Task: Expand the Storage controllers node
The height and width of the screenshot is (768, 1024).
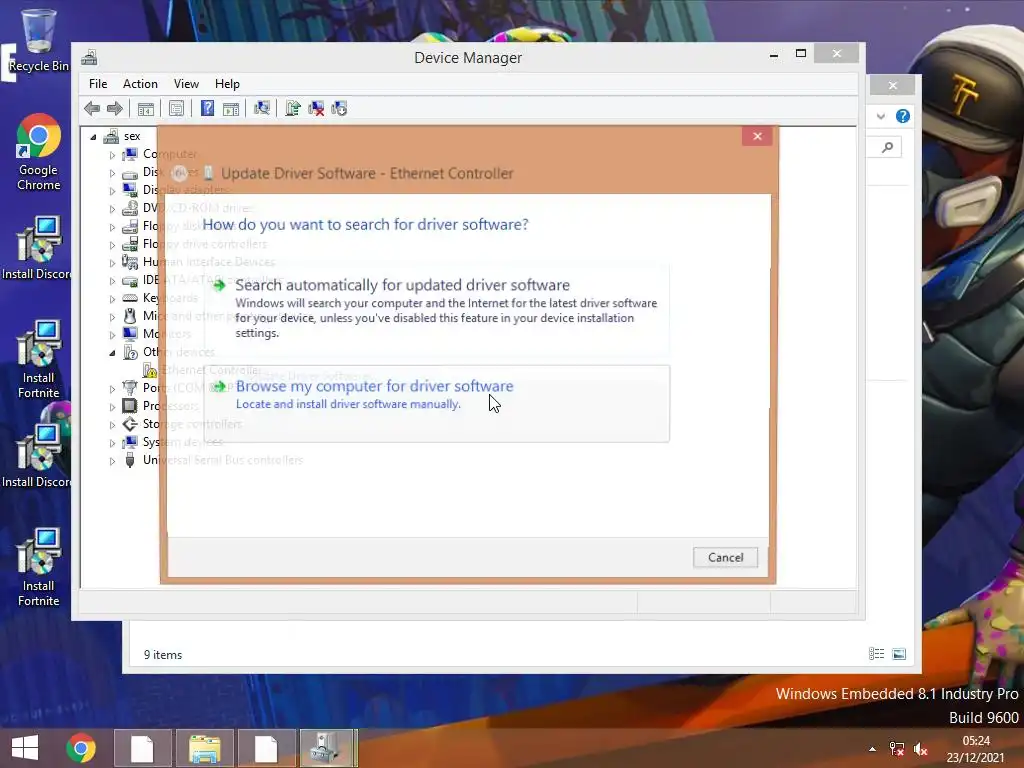Action: tap(112, 425)
